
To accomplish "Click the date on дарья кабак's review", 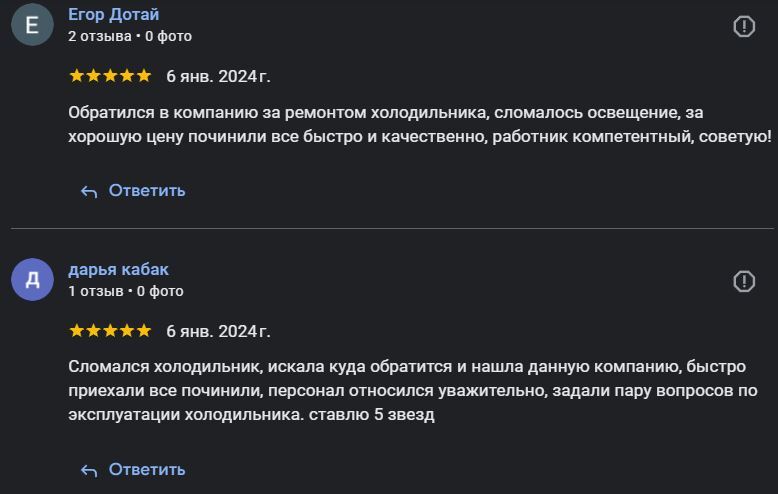I will tap(218, 331).
